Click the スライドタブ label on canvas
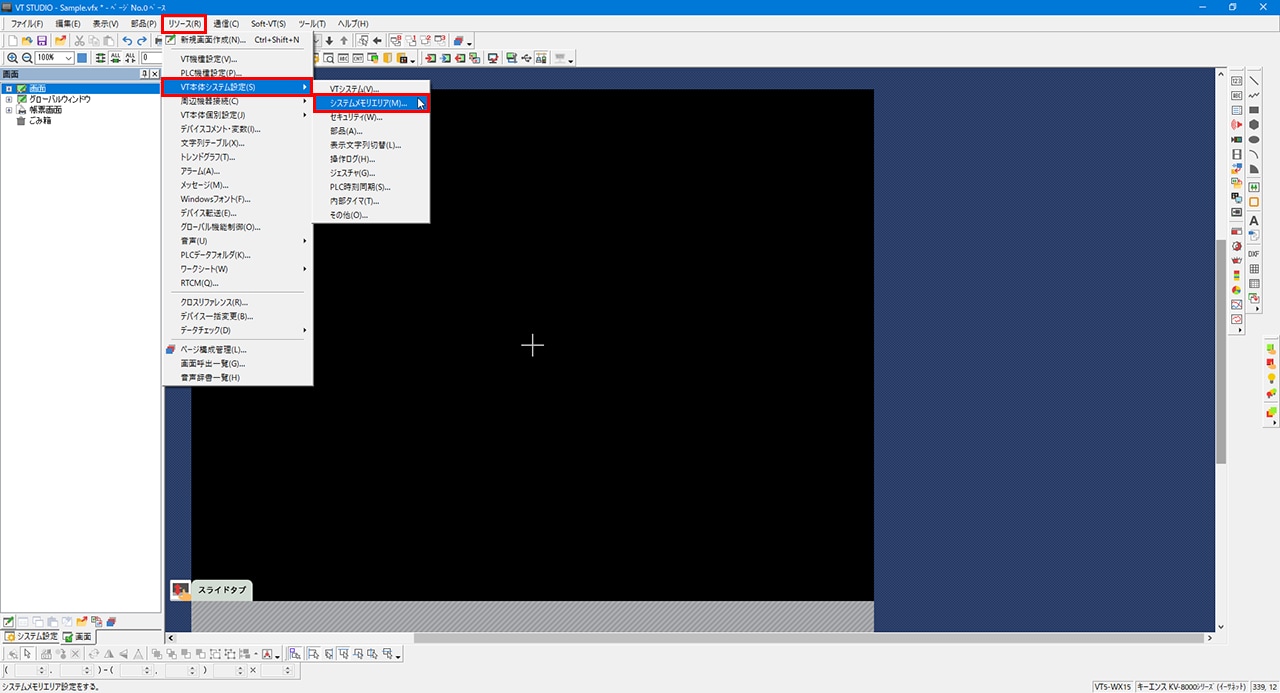The width and height of the screenshot is (1280, 693). point(221,590)
